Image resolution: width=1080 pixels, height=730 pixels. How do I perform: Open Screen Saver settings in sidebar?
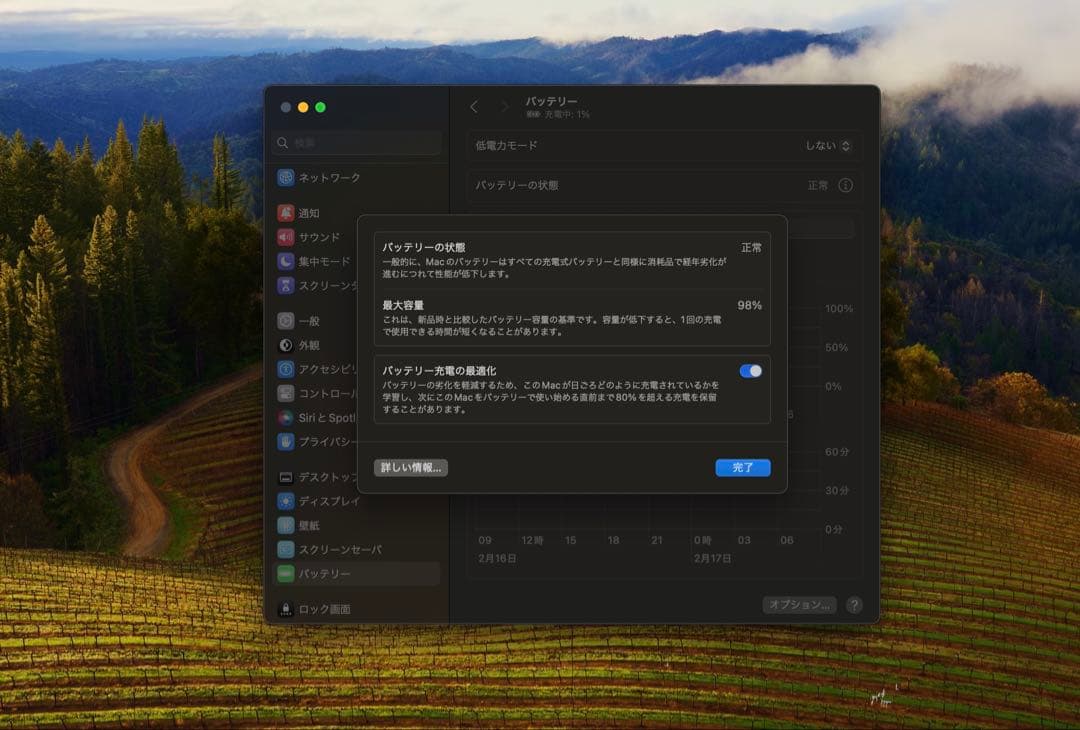[x=340, y=549]
